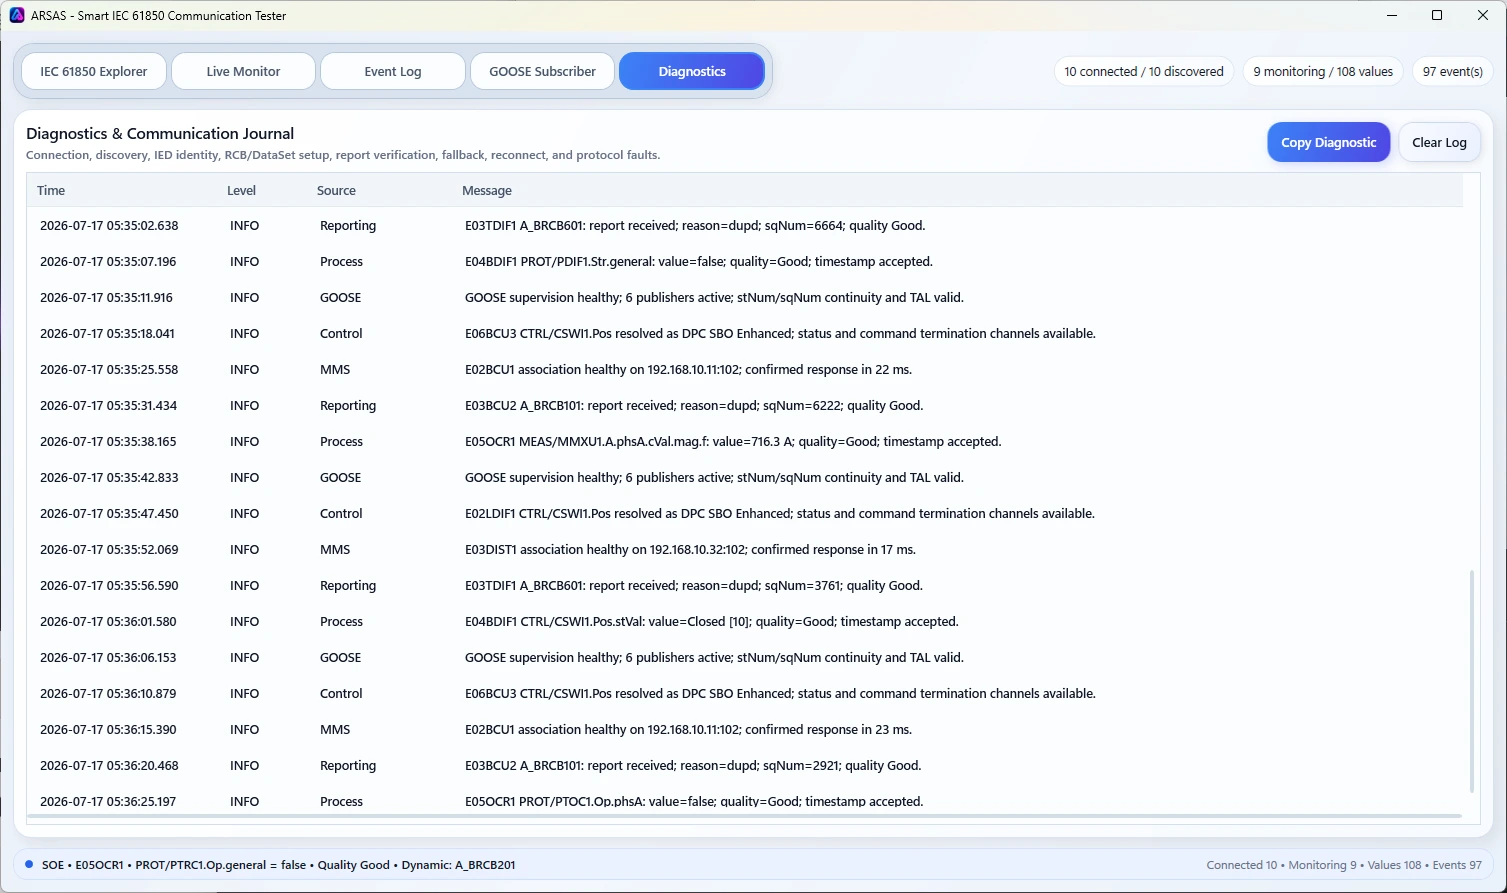Switch to the Live Monitor tab
The image size is (1507, 893).
pos(243,71)
